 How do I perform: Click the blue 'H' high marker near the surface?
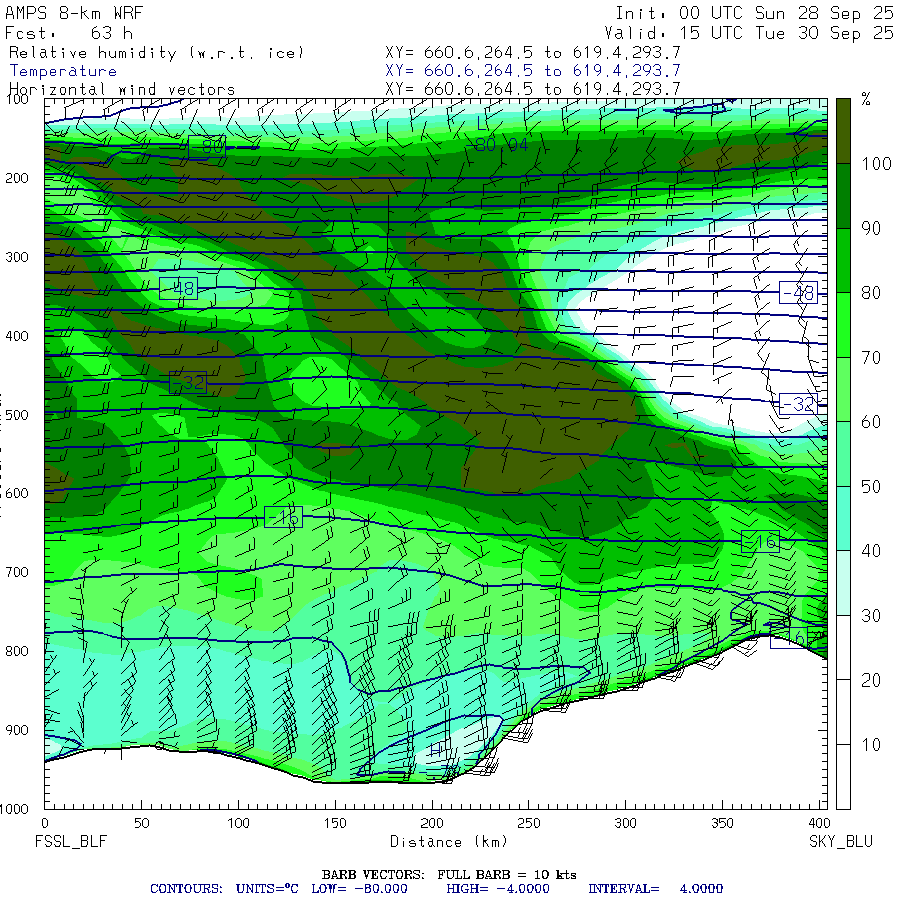click(x=436, y=750)
